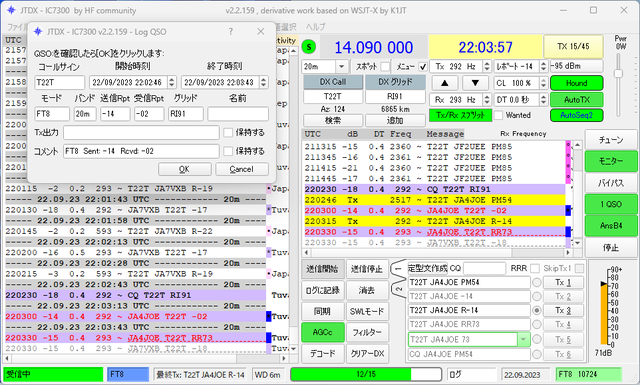Click the 名前 input field
Viewport: 640px width, 385px height.
238,113
